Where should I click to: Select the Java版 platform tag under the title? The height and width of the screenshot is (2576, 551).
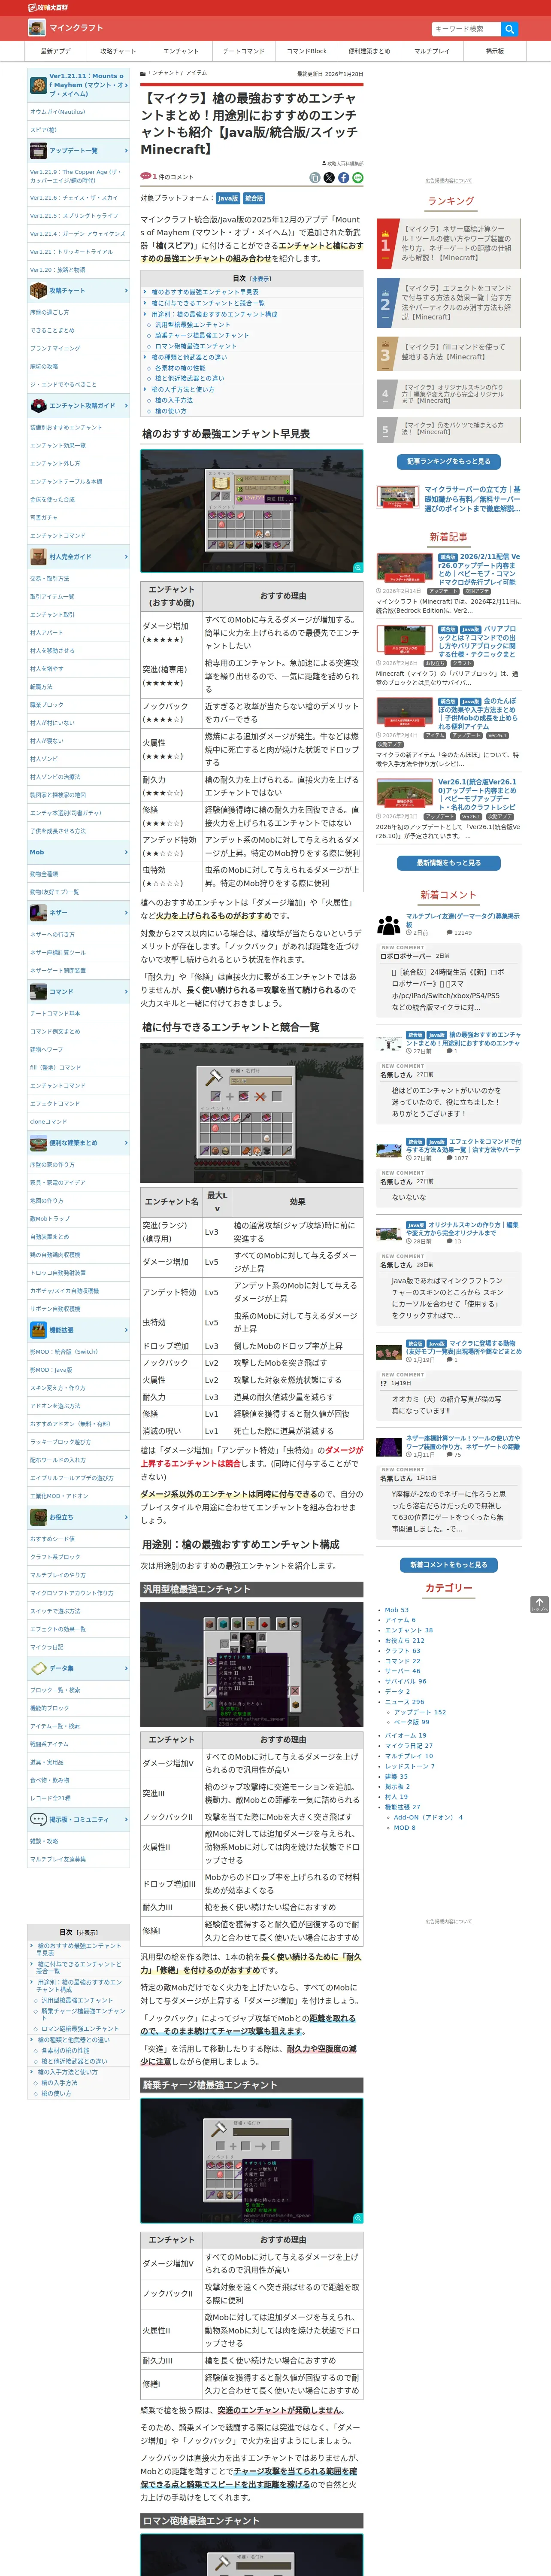pos(228,198)
